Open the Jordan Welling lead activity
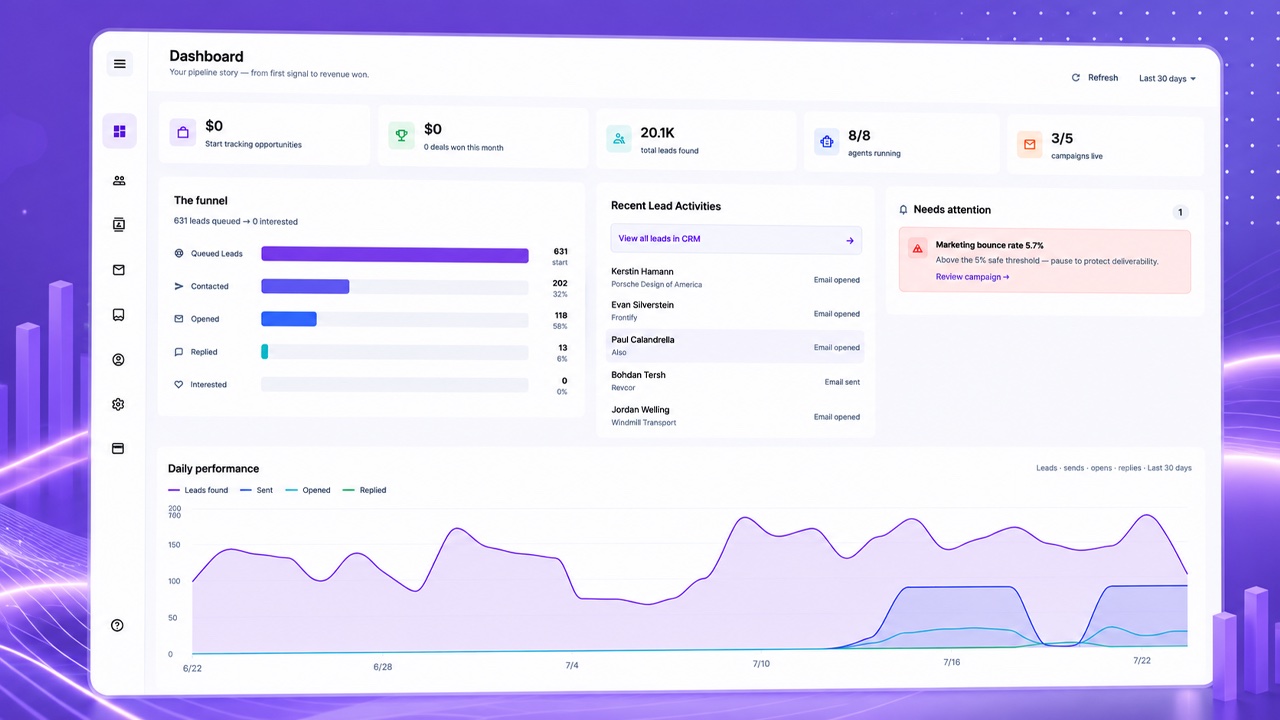1280x720 pixels. [736, 416]
